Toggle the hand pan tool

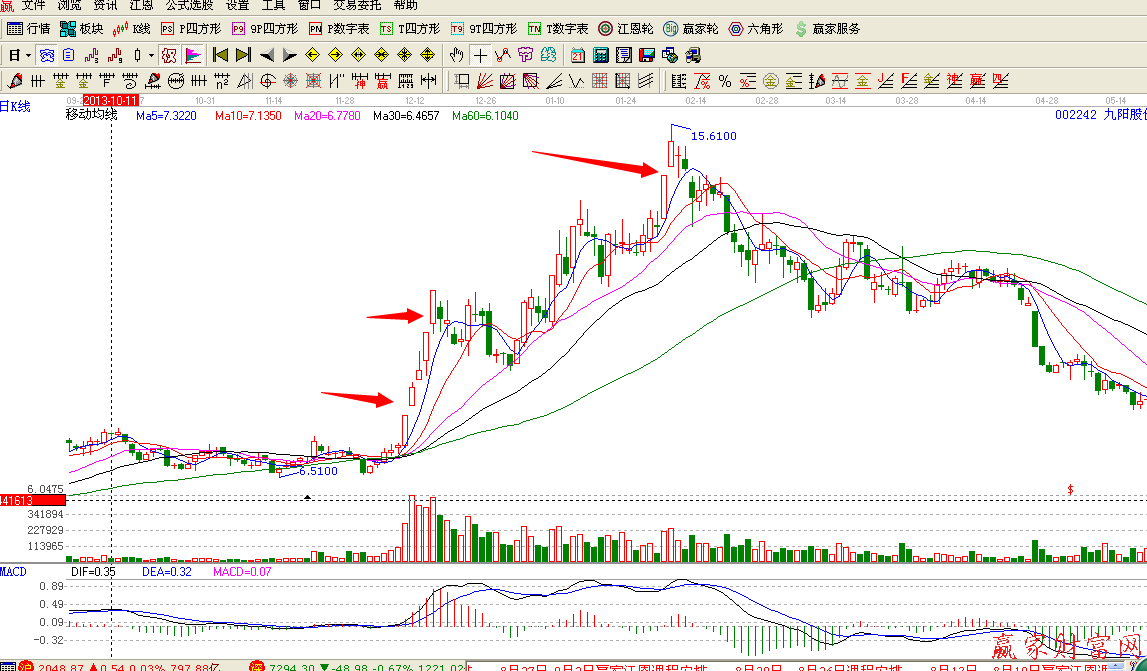[x=457, y=55]
